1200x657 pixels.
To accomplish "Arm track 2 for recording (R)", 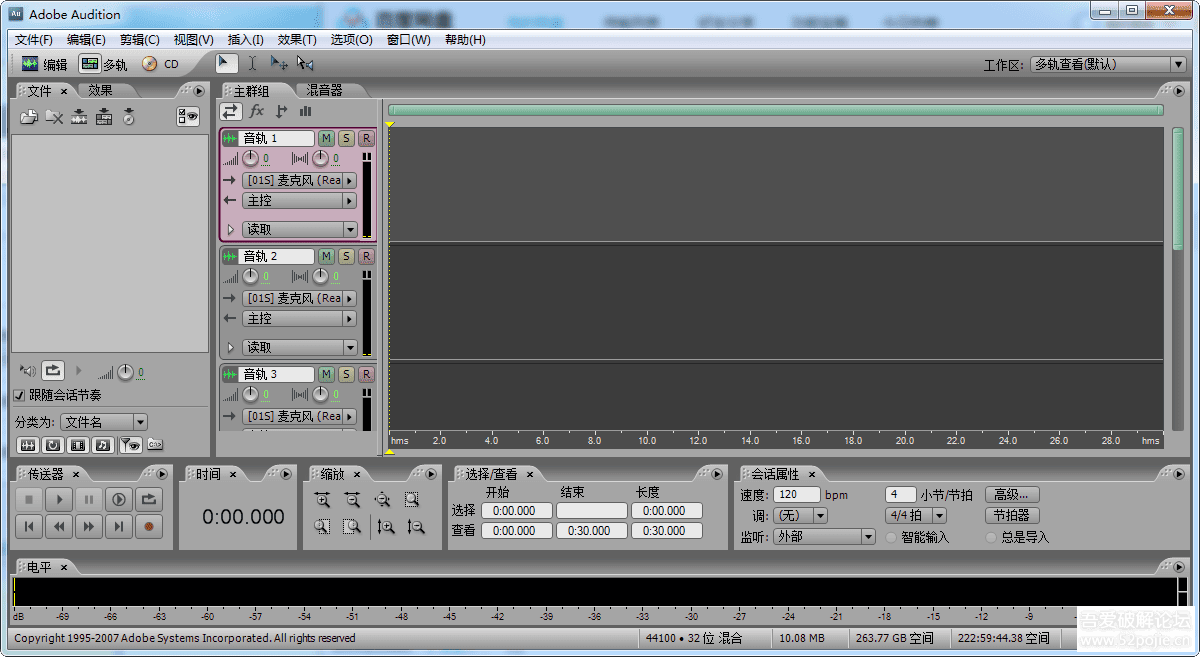I will (x=366, y=256).
